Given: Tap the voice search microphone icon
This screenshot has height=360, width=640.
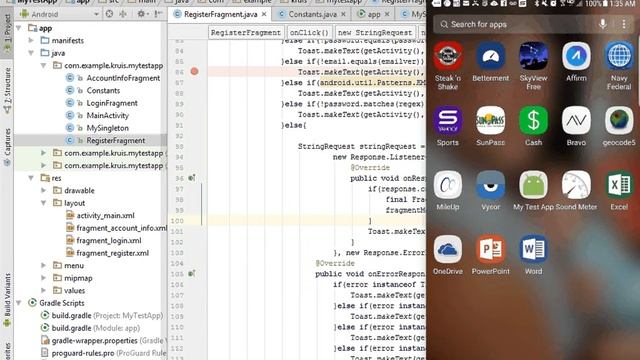Looking at the screenshot, I should (x=603, y=24).
